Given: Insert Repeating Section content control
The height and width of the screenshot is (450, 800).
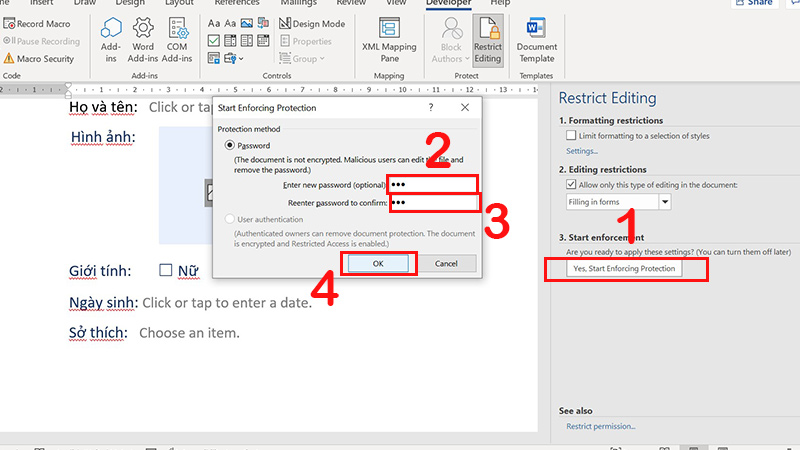Looking at the screenshot, I should pyautogui.click(x=214, y=58).
